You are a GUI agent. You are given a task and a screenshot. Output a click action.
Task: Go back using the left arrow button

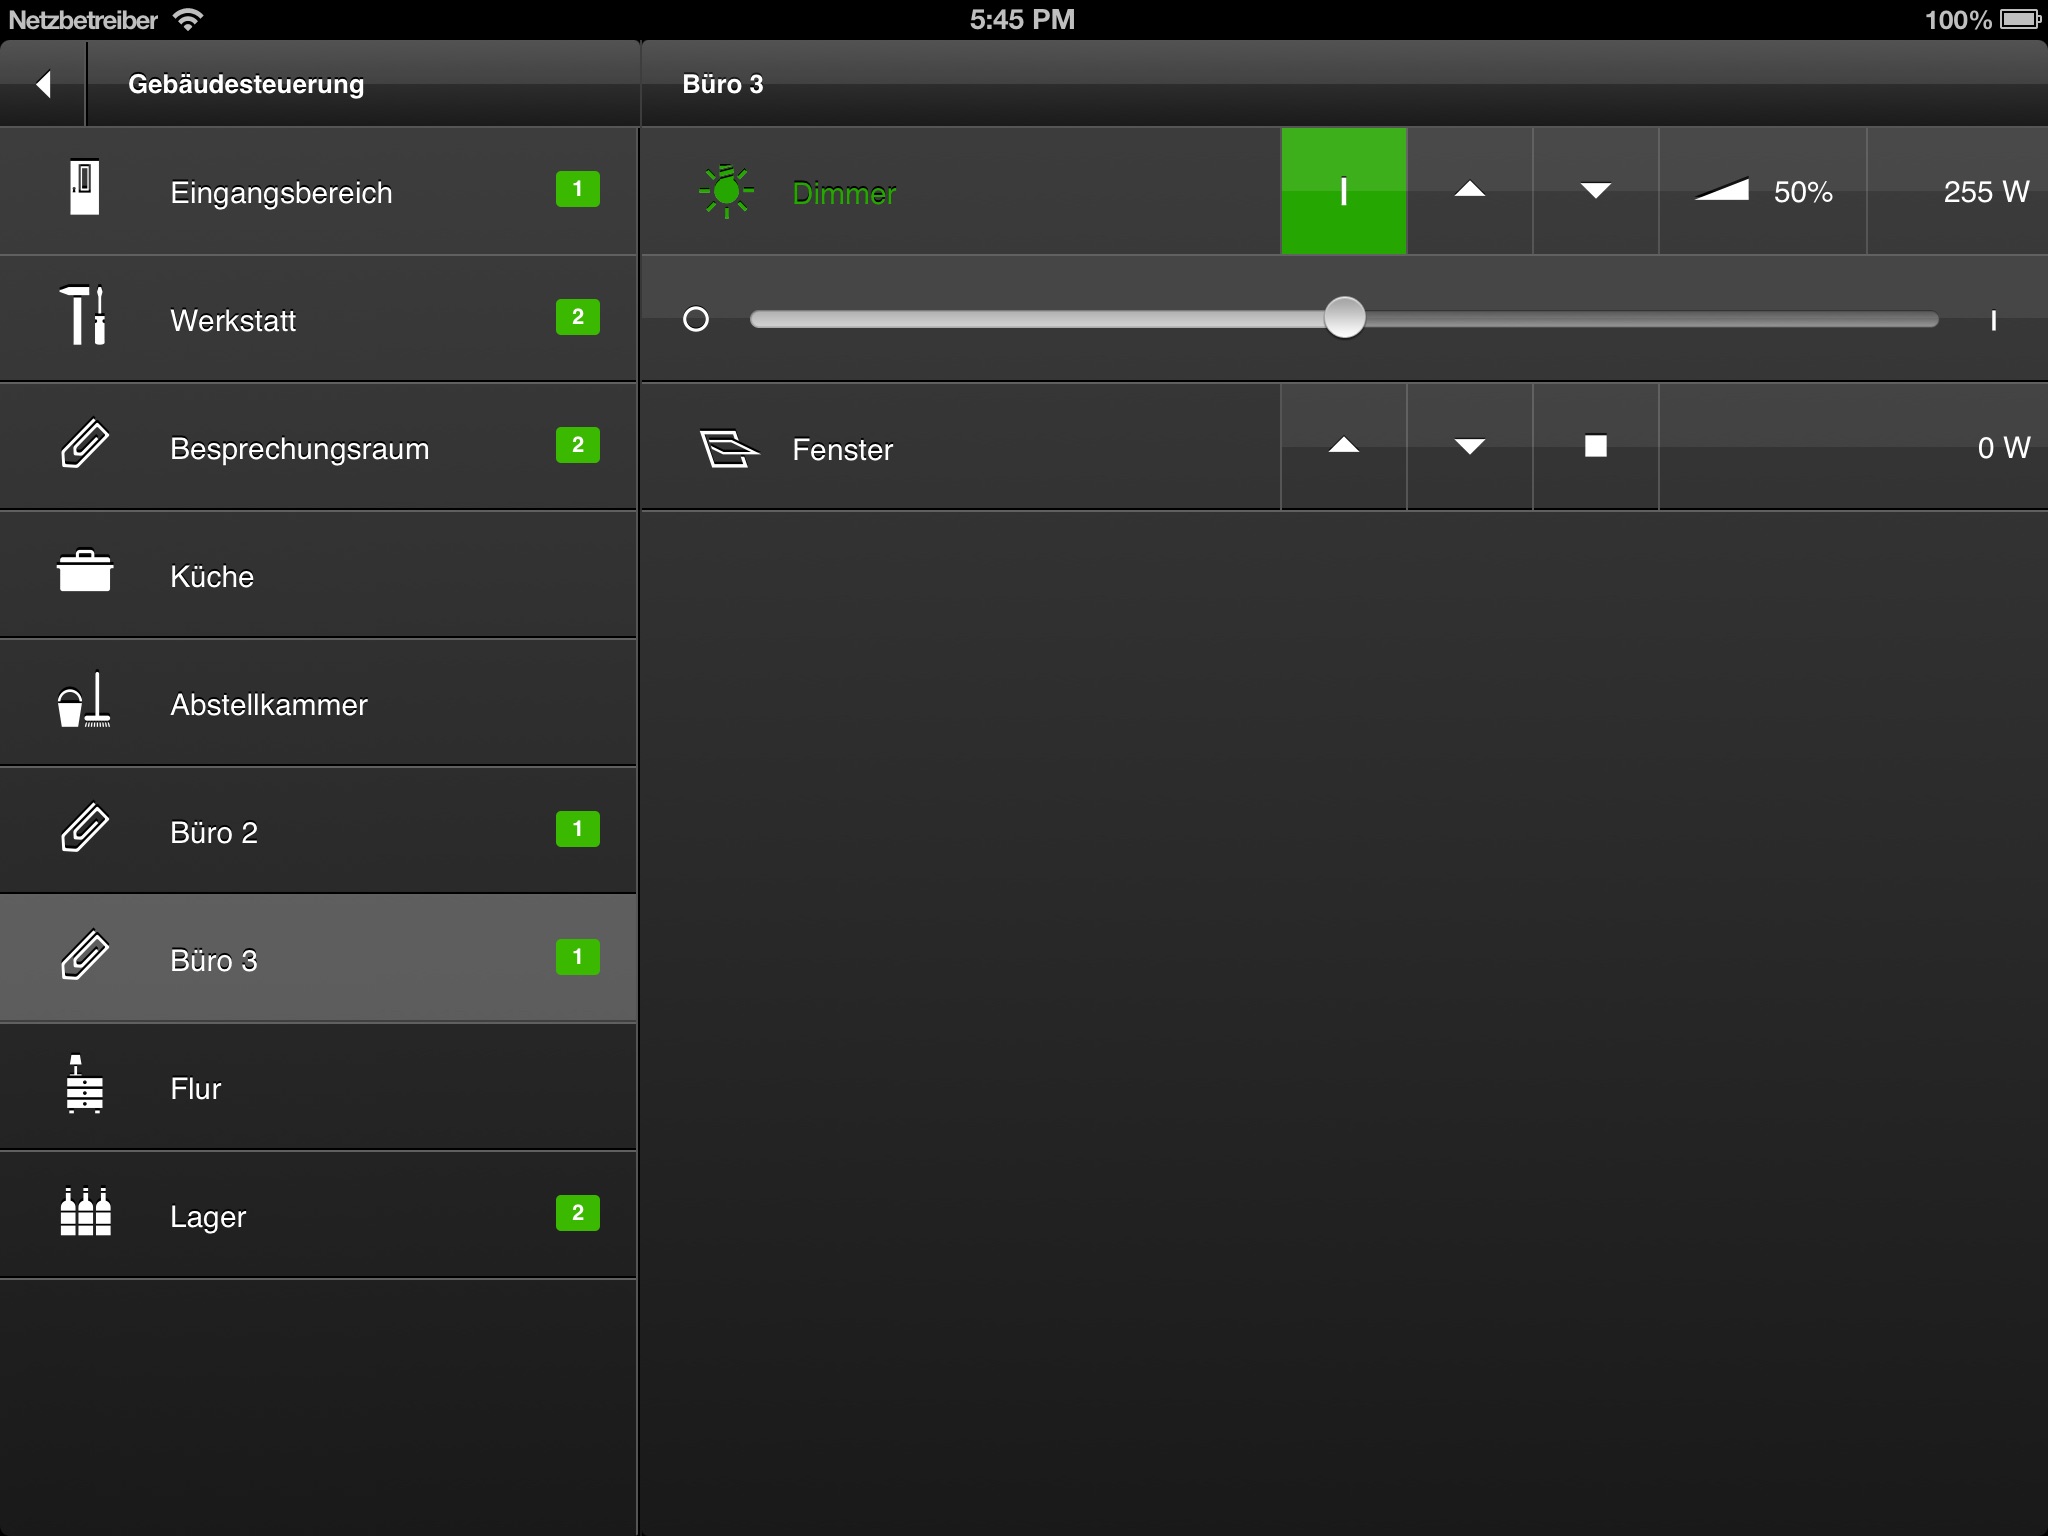click(x=43, y=84)
